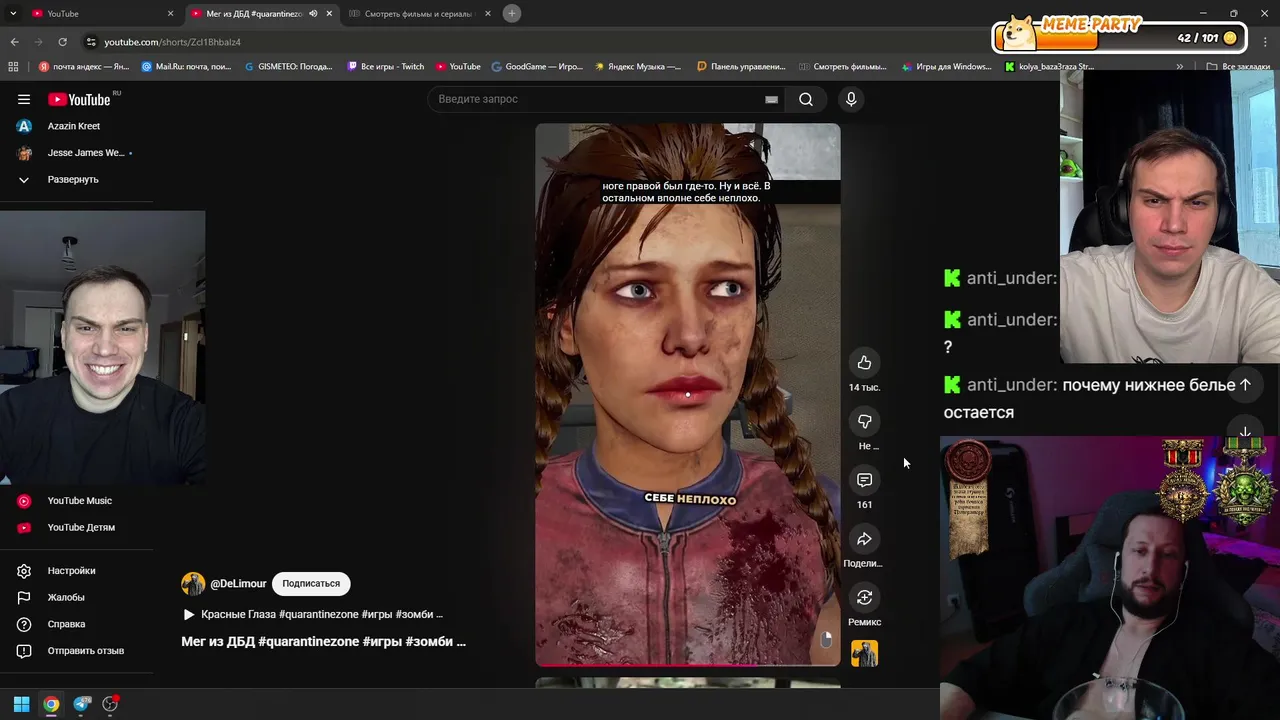This screenshot has height=720, width=1280.
Task: Reload the current page
Action: [x=62, y=42]
